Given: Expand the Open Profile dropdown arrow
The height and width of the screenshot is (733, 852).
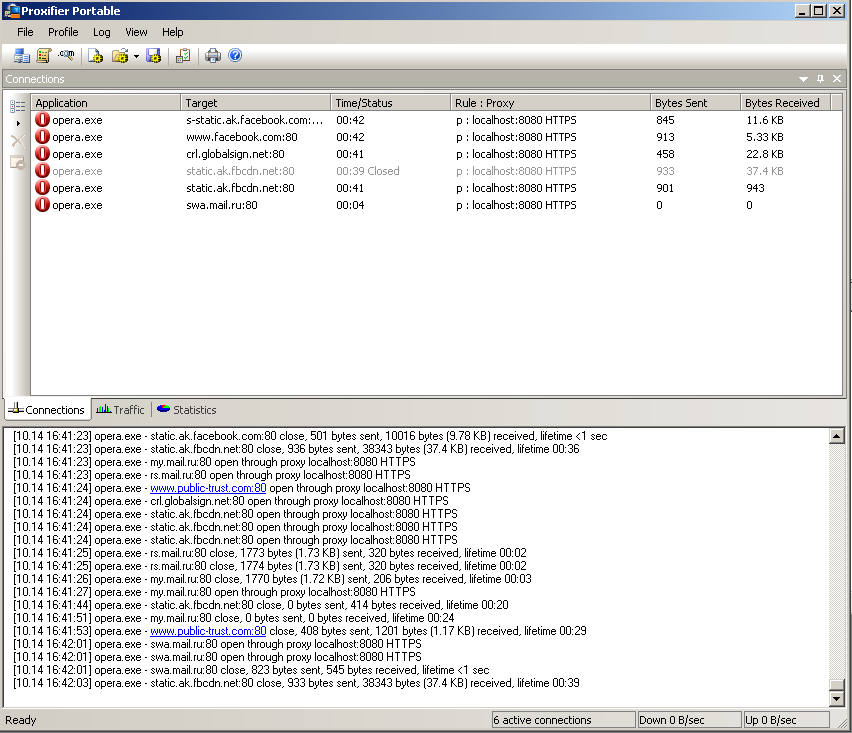Looking at the screenshot, I should coord(136,56).
